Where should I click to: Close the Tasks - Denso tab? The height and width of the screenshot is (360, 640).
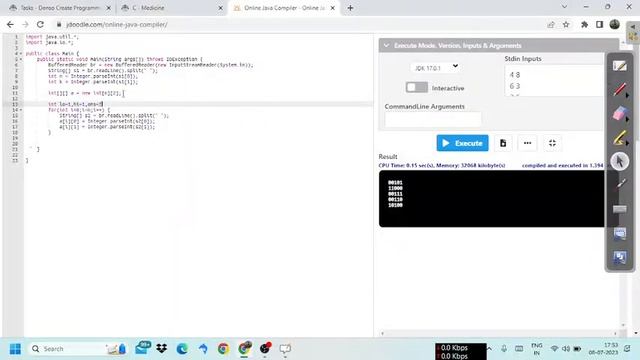[109, 8]
